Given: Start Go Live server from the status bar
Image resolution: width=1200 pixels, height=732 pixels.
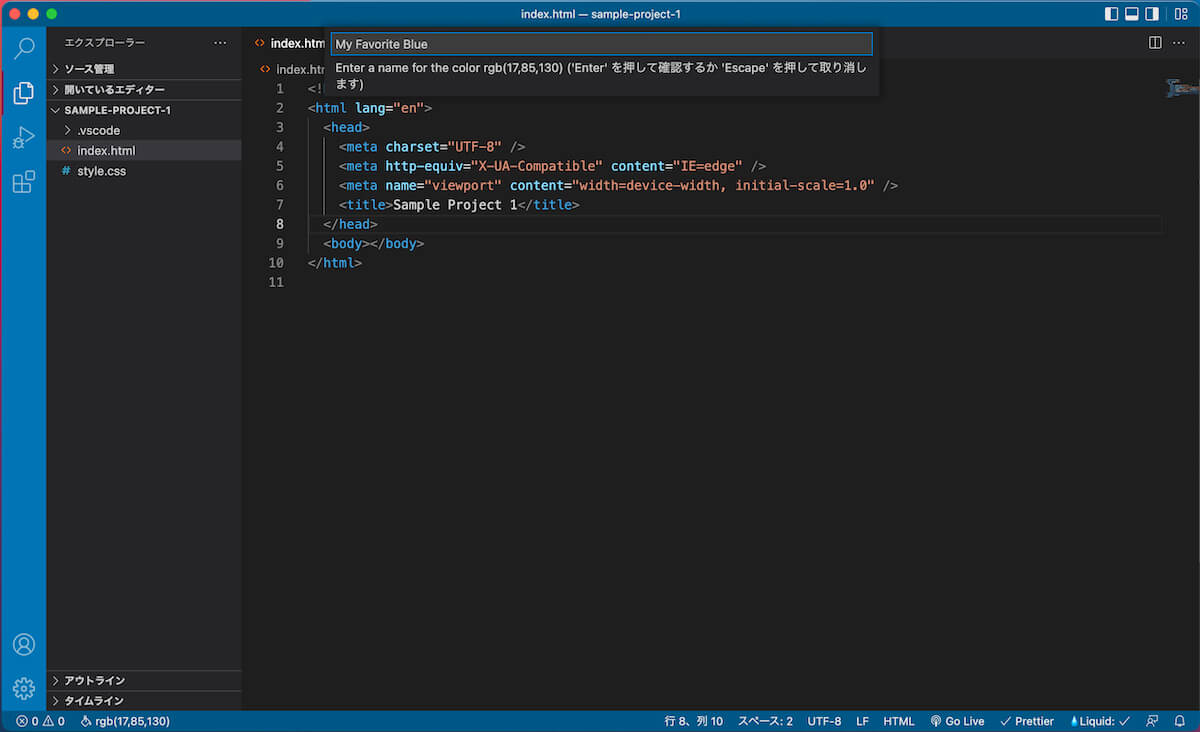Looking at the screenshot, I should pos(957,720).
